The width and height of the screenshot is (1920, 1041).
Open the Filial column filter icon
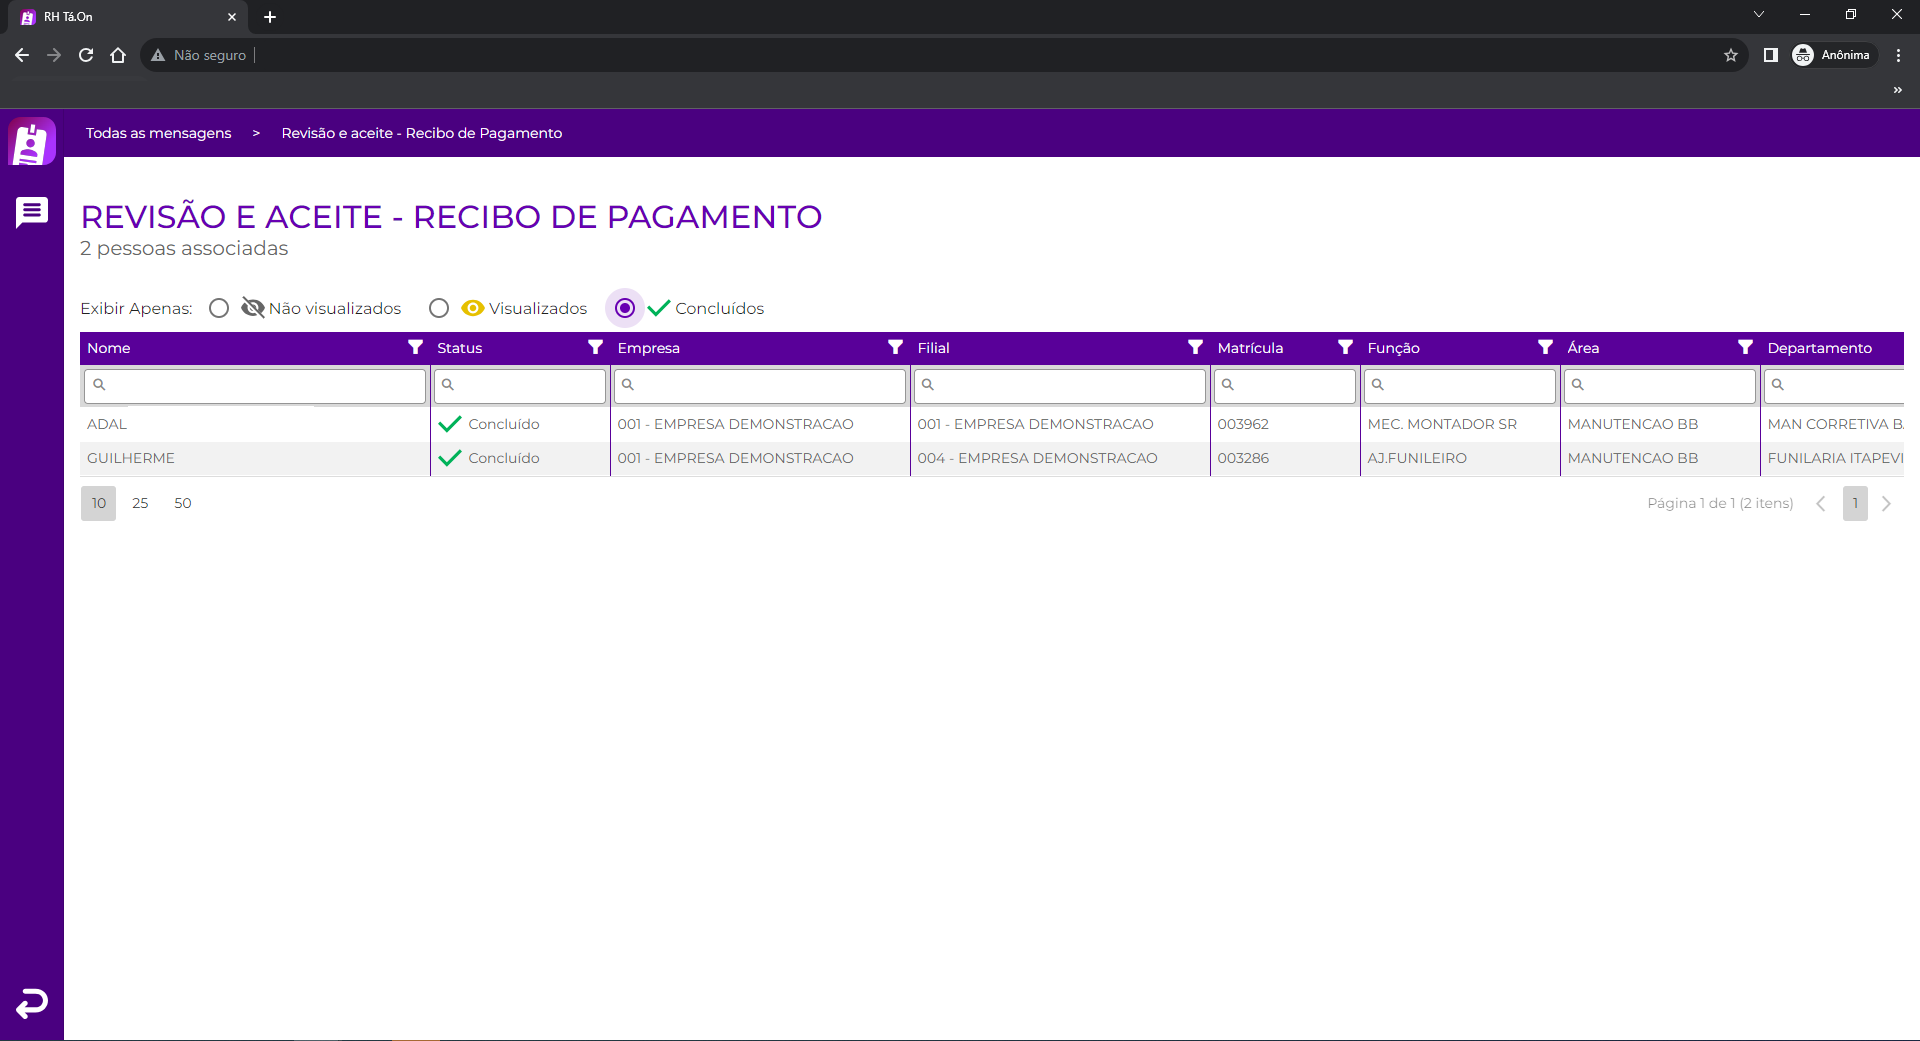pos(1195,347)
